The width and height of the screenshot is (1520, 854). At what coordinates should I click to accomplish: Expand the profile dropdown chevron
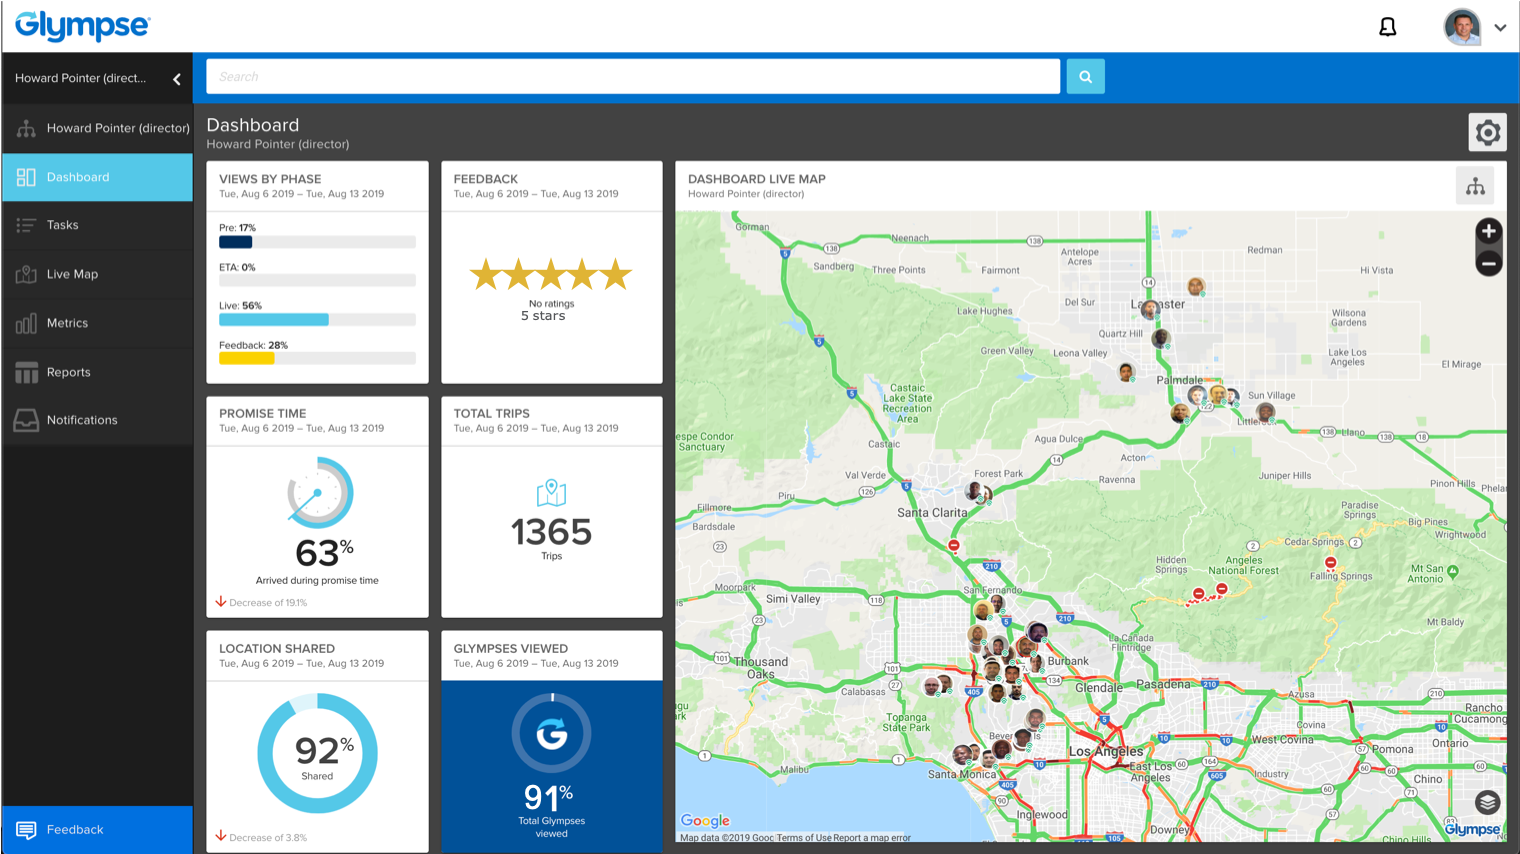pos(1500,28)
